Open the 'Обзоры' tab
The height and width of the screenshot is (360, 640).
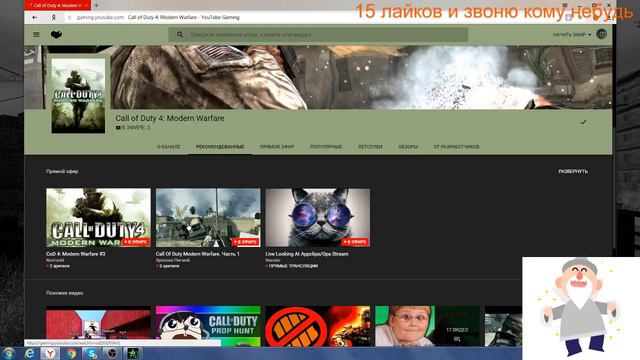pos(408,147)
